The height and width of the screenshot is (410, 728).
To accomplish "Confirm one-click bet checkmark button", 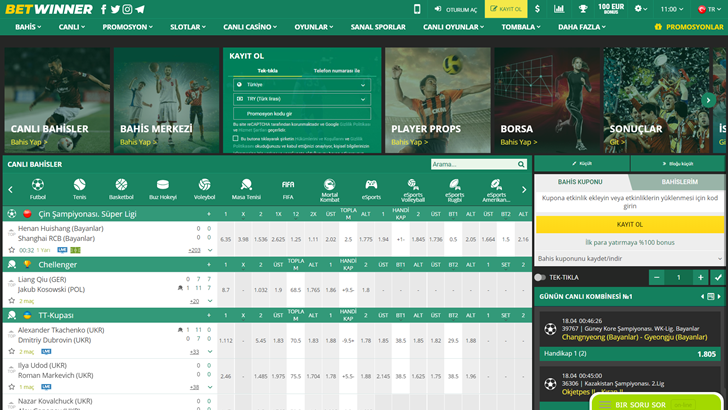I will 718,277.
